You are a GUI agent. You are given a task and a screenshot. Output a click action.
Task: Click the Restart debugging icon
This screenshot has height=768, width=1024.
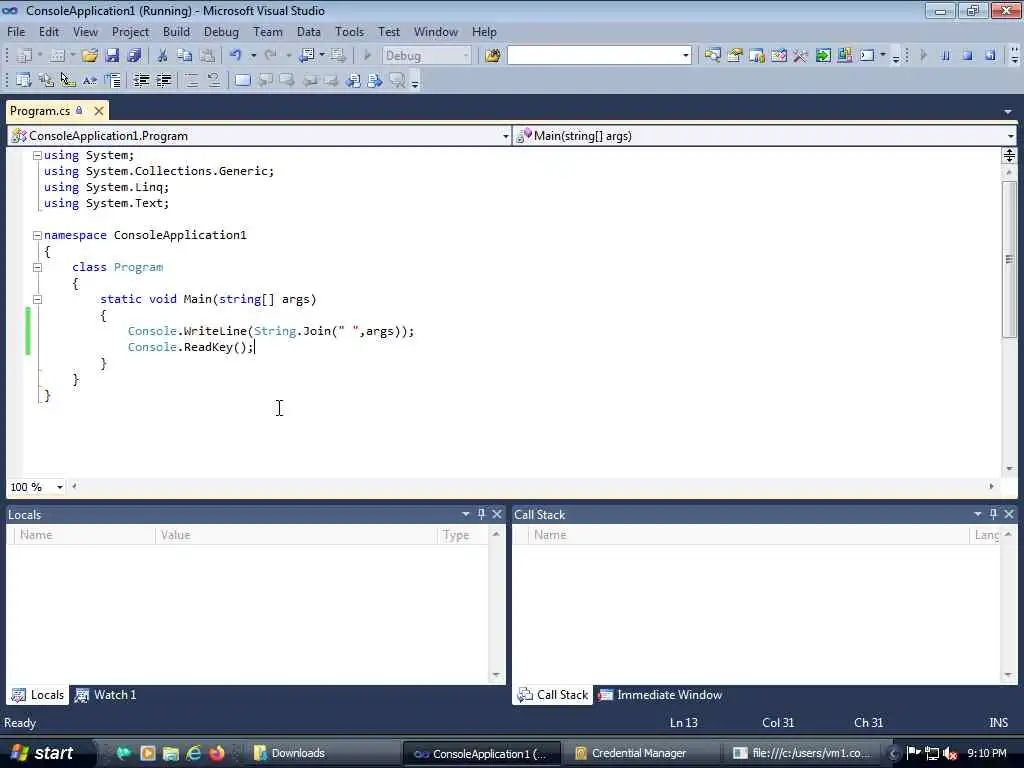tap(990, 56)
